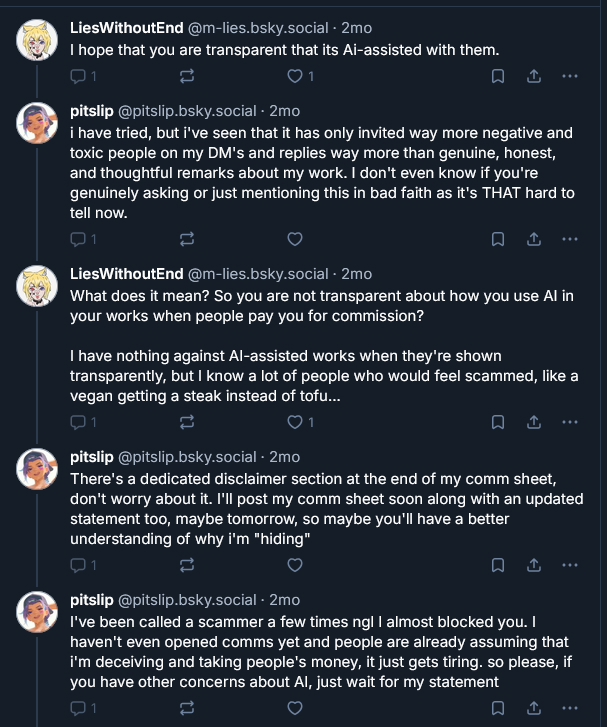
Task: Repost pitslip's comm sheet disclaimer post
Action: (x=187, y=565)
